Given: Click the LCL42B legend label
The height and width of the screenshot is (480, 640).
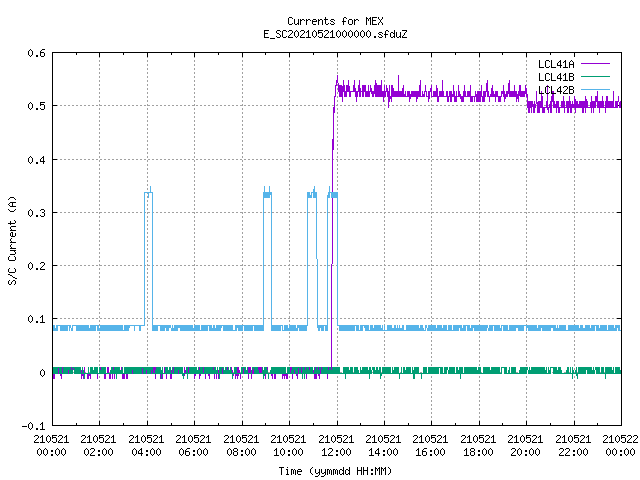Looking at the screenshot, I should [556, 90].
